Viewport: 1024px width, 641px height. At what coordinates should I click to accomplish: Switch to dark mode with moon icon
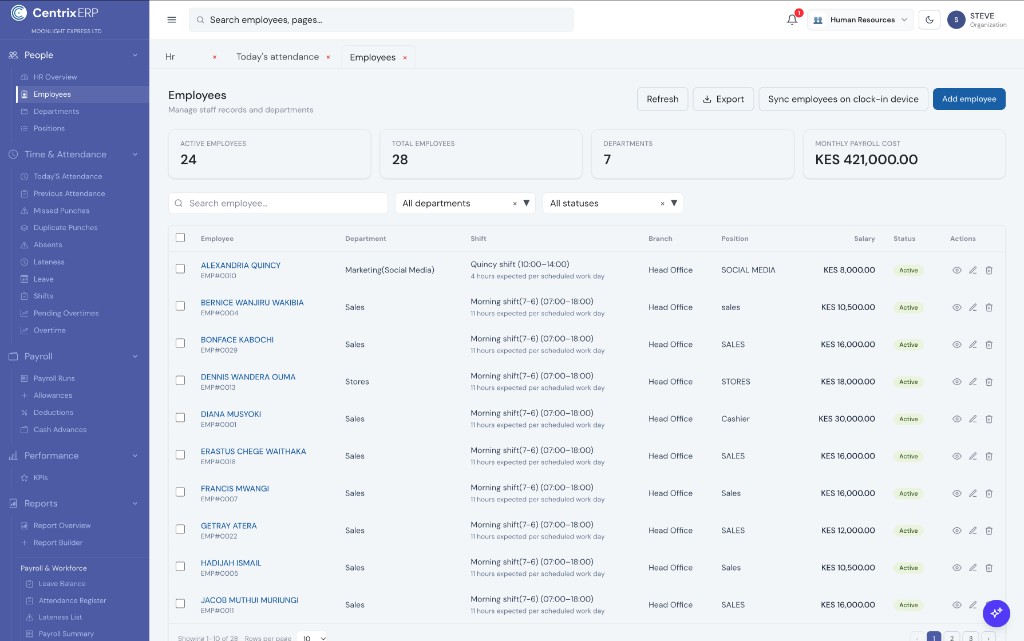[x=929, y=20]
